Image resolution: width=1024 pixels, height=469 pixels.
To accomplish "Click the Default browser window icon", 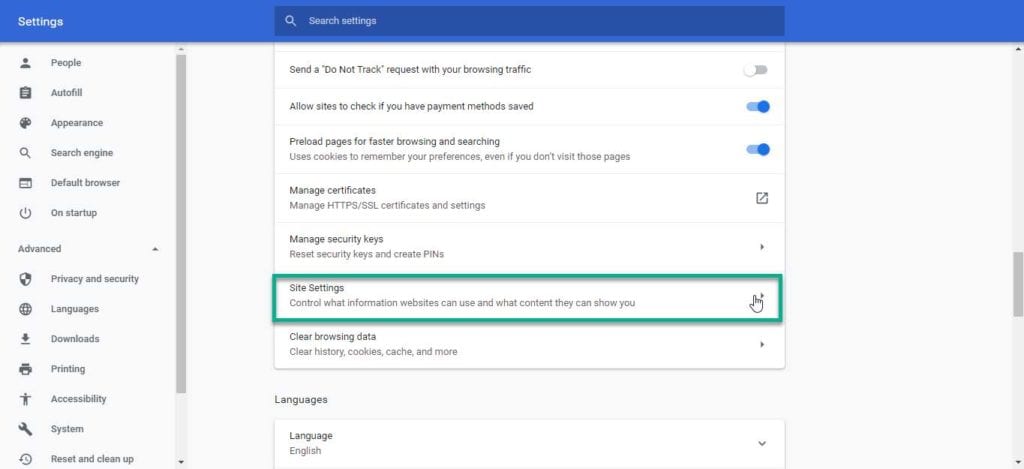I will coord(25,183).
